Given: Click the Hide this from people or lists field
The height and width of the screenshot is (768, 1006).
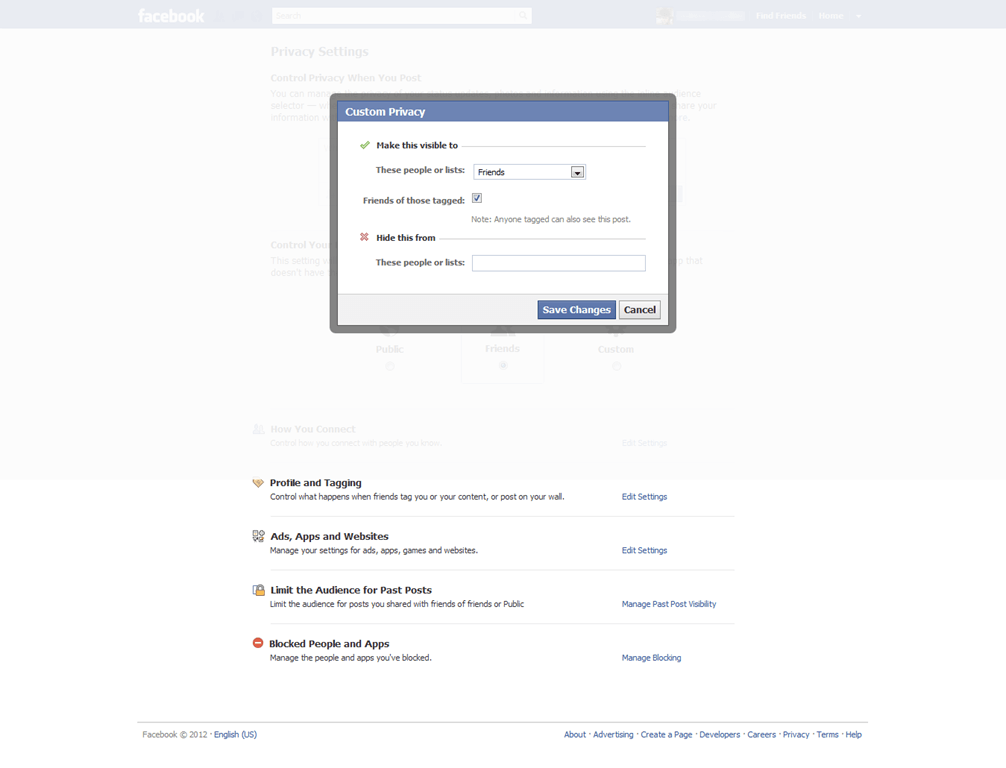Looking at the screenshot, I should pos(559,263).
